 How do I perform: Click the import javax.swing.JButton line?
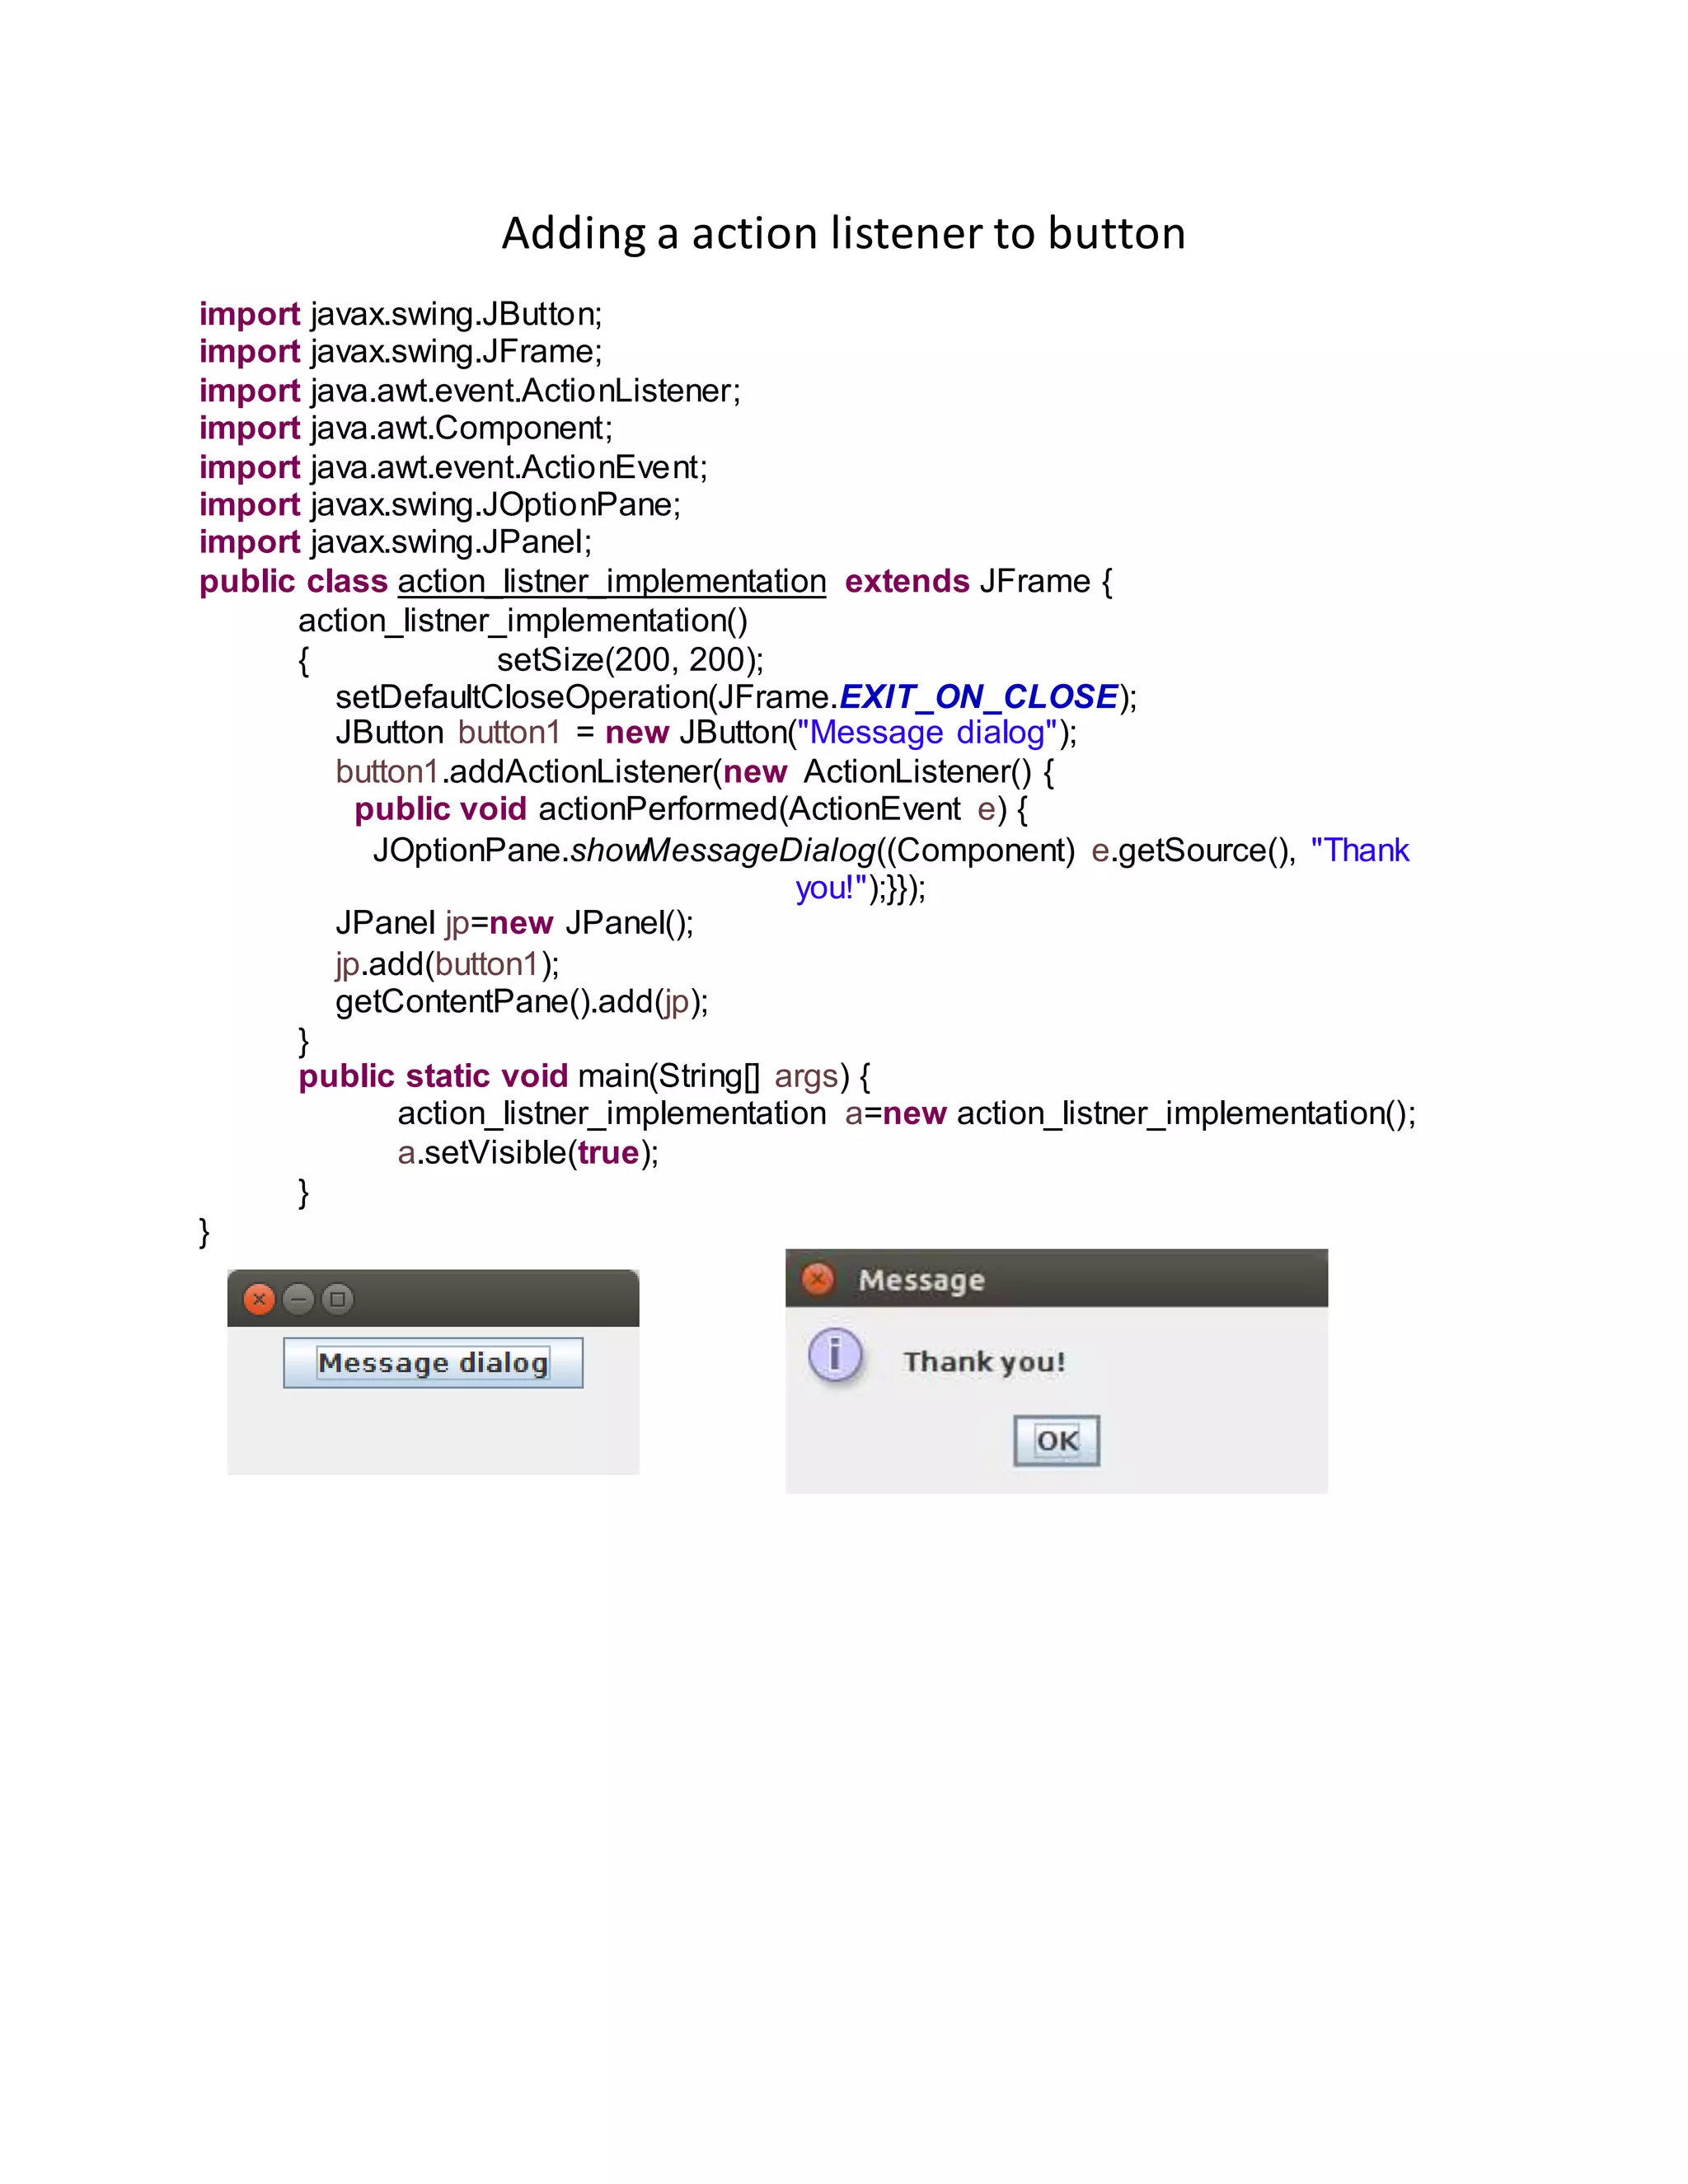coord(400,314)
